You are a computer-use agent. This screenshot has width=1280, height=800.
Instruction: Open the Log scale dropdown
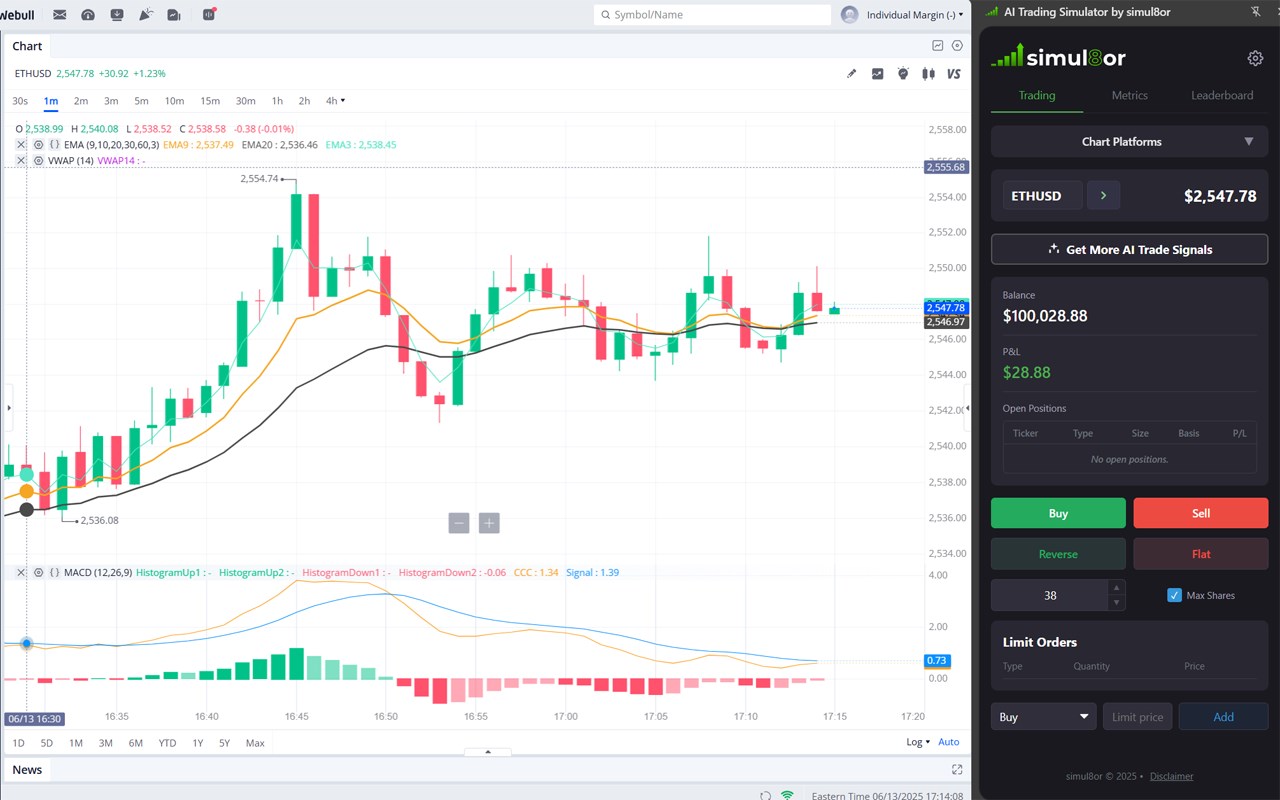(x=918, y=742)
